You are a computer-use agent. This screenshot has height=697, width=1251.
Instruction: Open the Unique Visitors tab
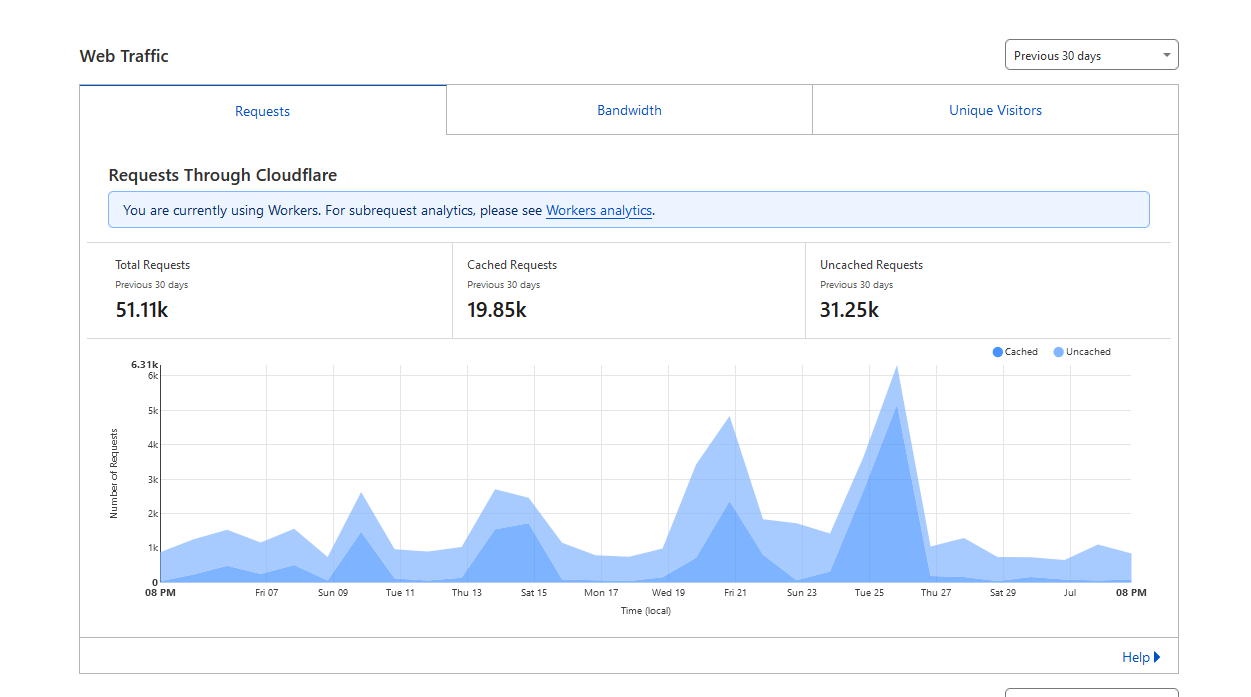coord(995,110)
